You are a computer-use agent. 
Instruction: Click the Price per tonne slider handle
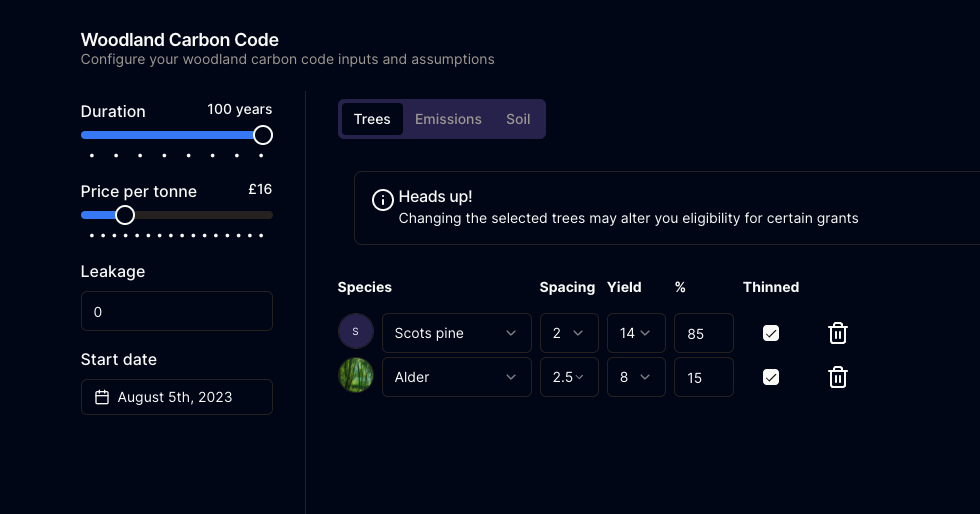click(125, 215)
